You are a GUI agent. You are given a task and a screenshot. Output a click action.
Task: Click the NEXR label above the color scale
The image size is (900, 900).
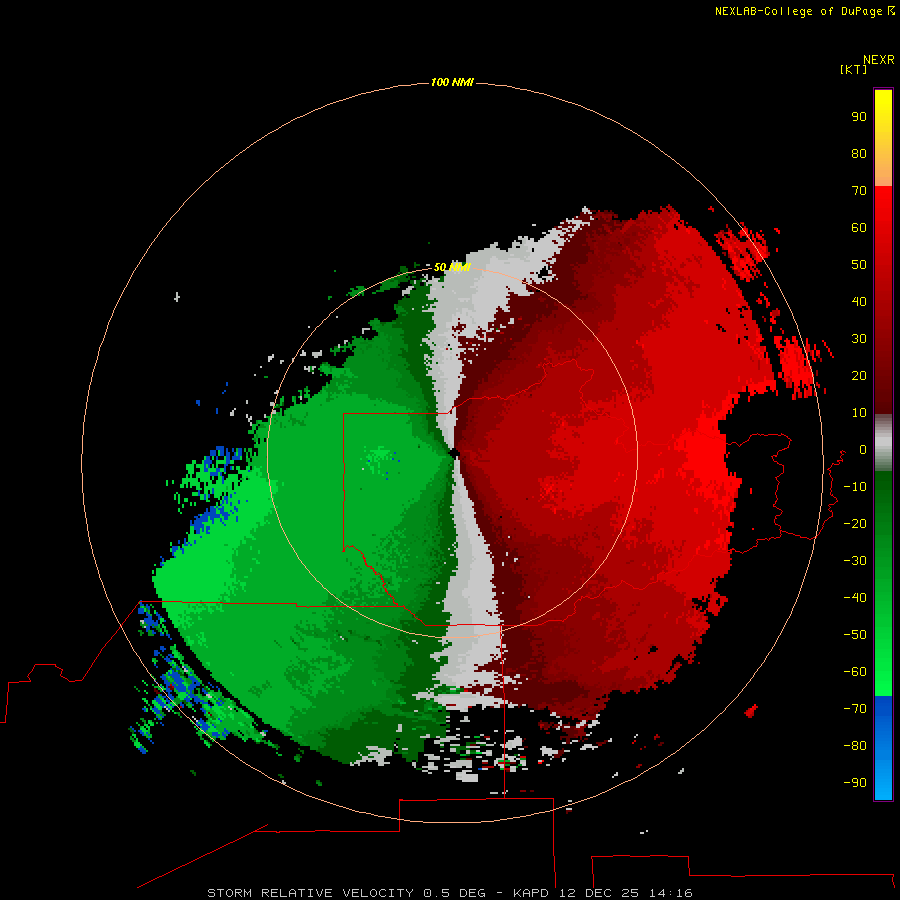[879, 59]
